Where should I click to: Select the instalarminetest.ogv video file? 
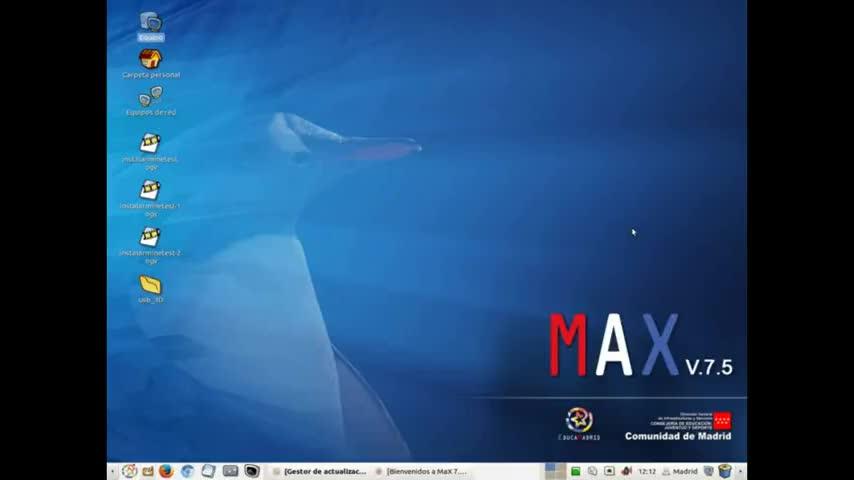150,151
